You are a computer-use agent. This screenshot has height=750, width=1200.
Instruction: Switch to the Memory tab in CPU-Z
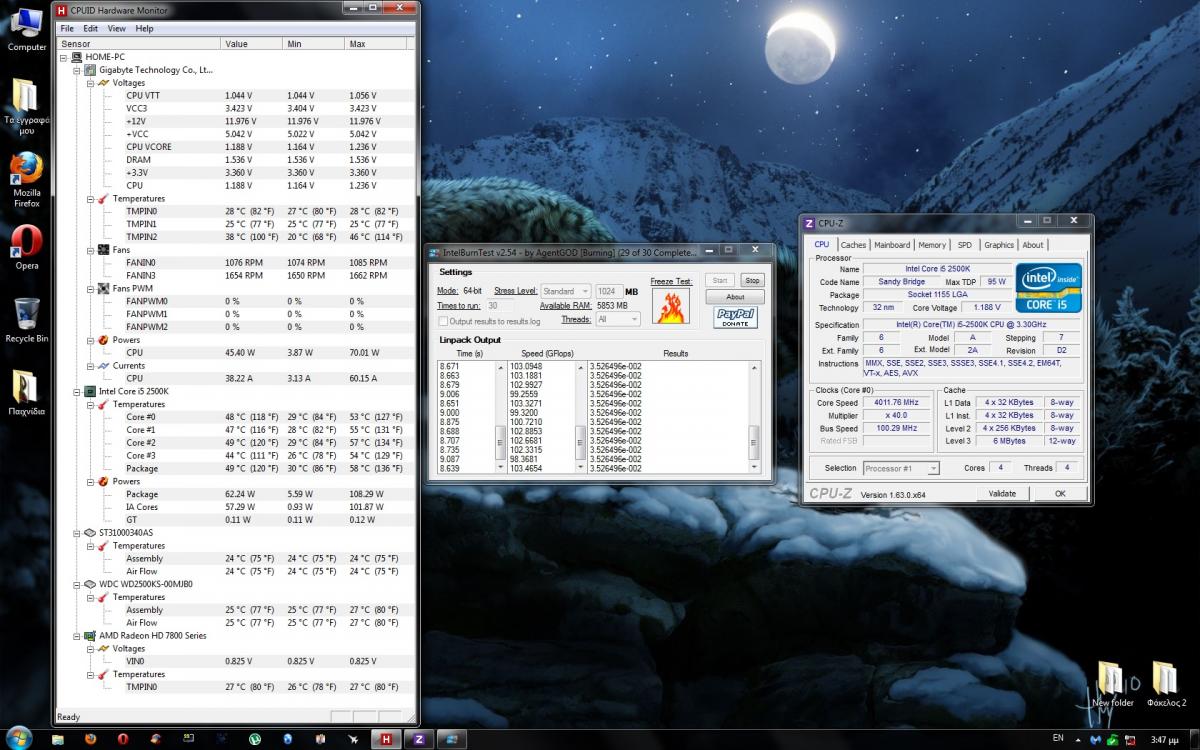(932, 245)
